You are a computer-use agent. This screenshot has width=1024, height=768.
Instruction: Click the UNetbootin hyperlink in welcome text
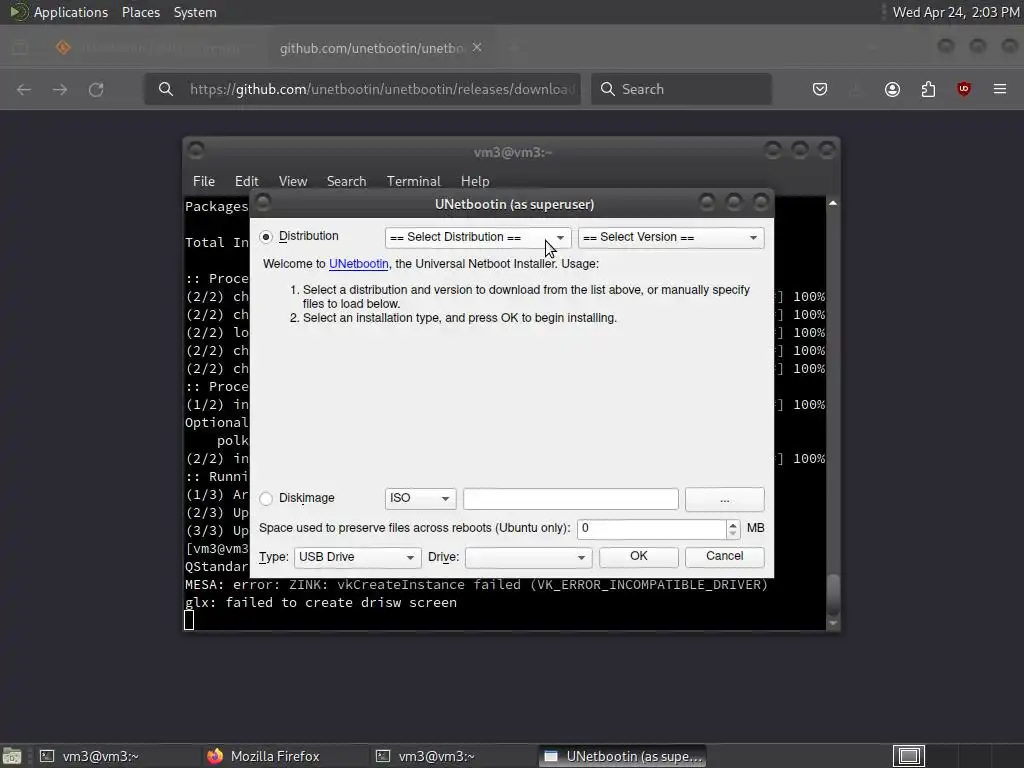359,264
